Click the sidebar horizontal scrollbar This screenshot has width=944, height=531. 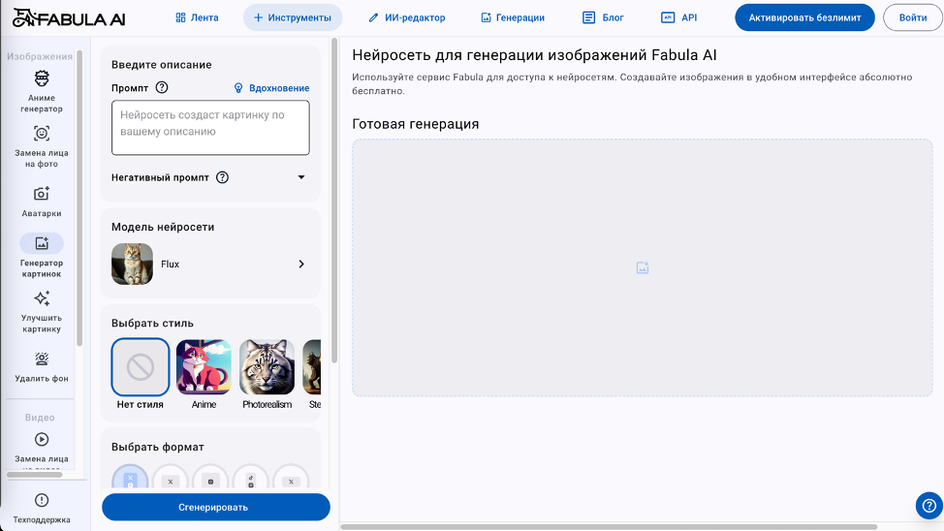(x=34, y=474)
